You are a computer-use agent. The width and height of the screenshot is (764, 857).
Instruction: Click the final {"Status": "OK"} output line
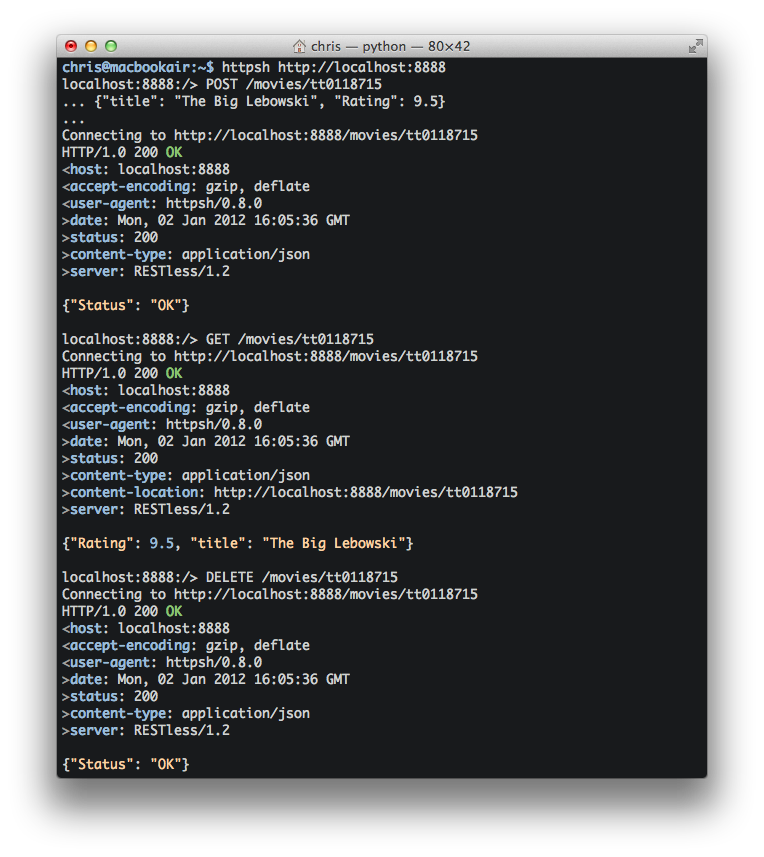tap(126, 764)
